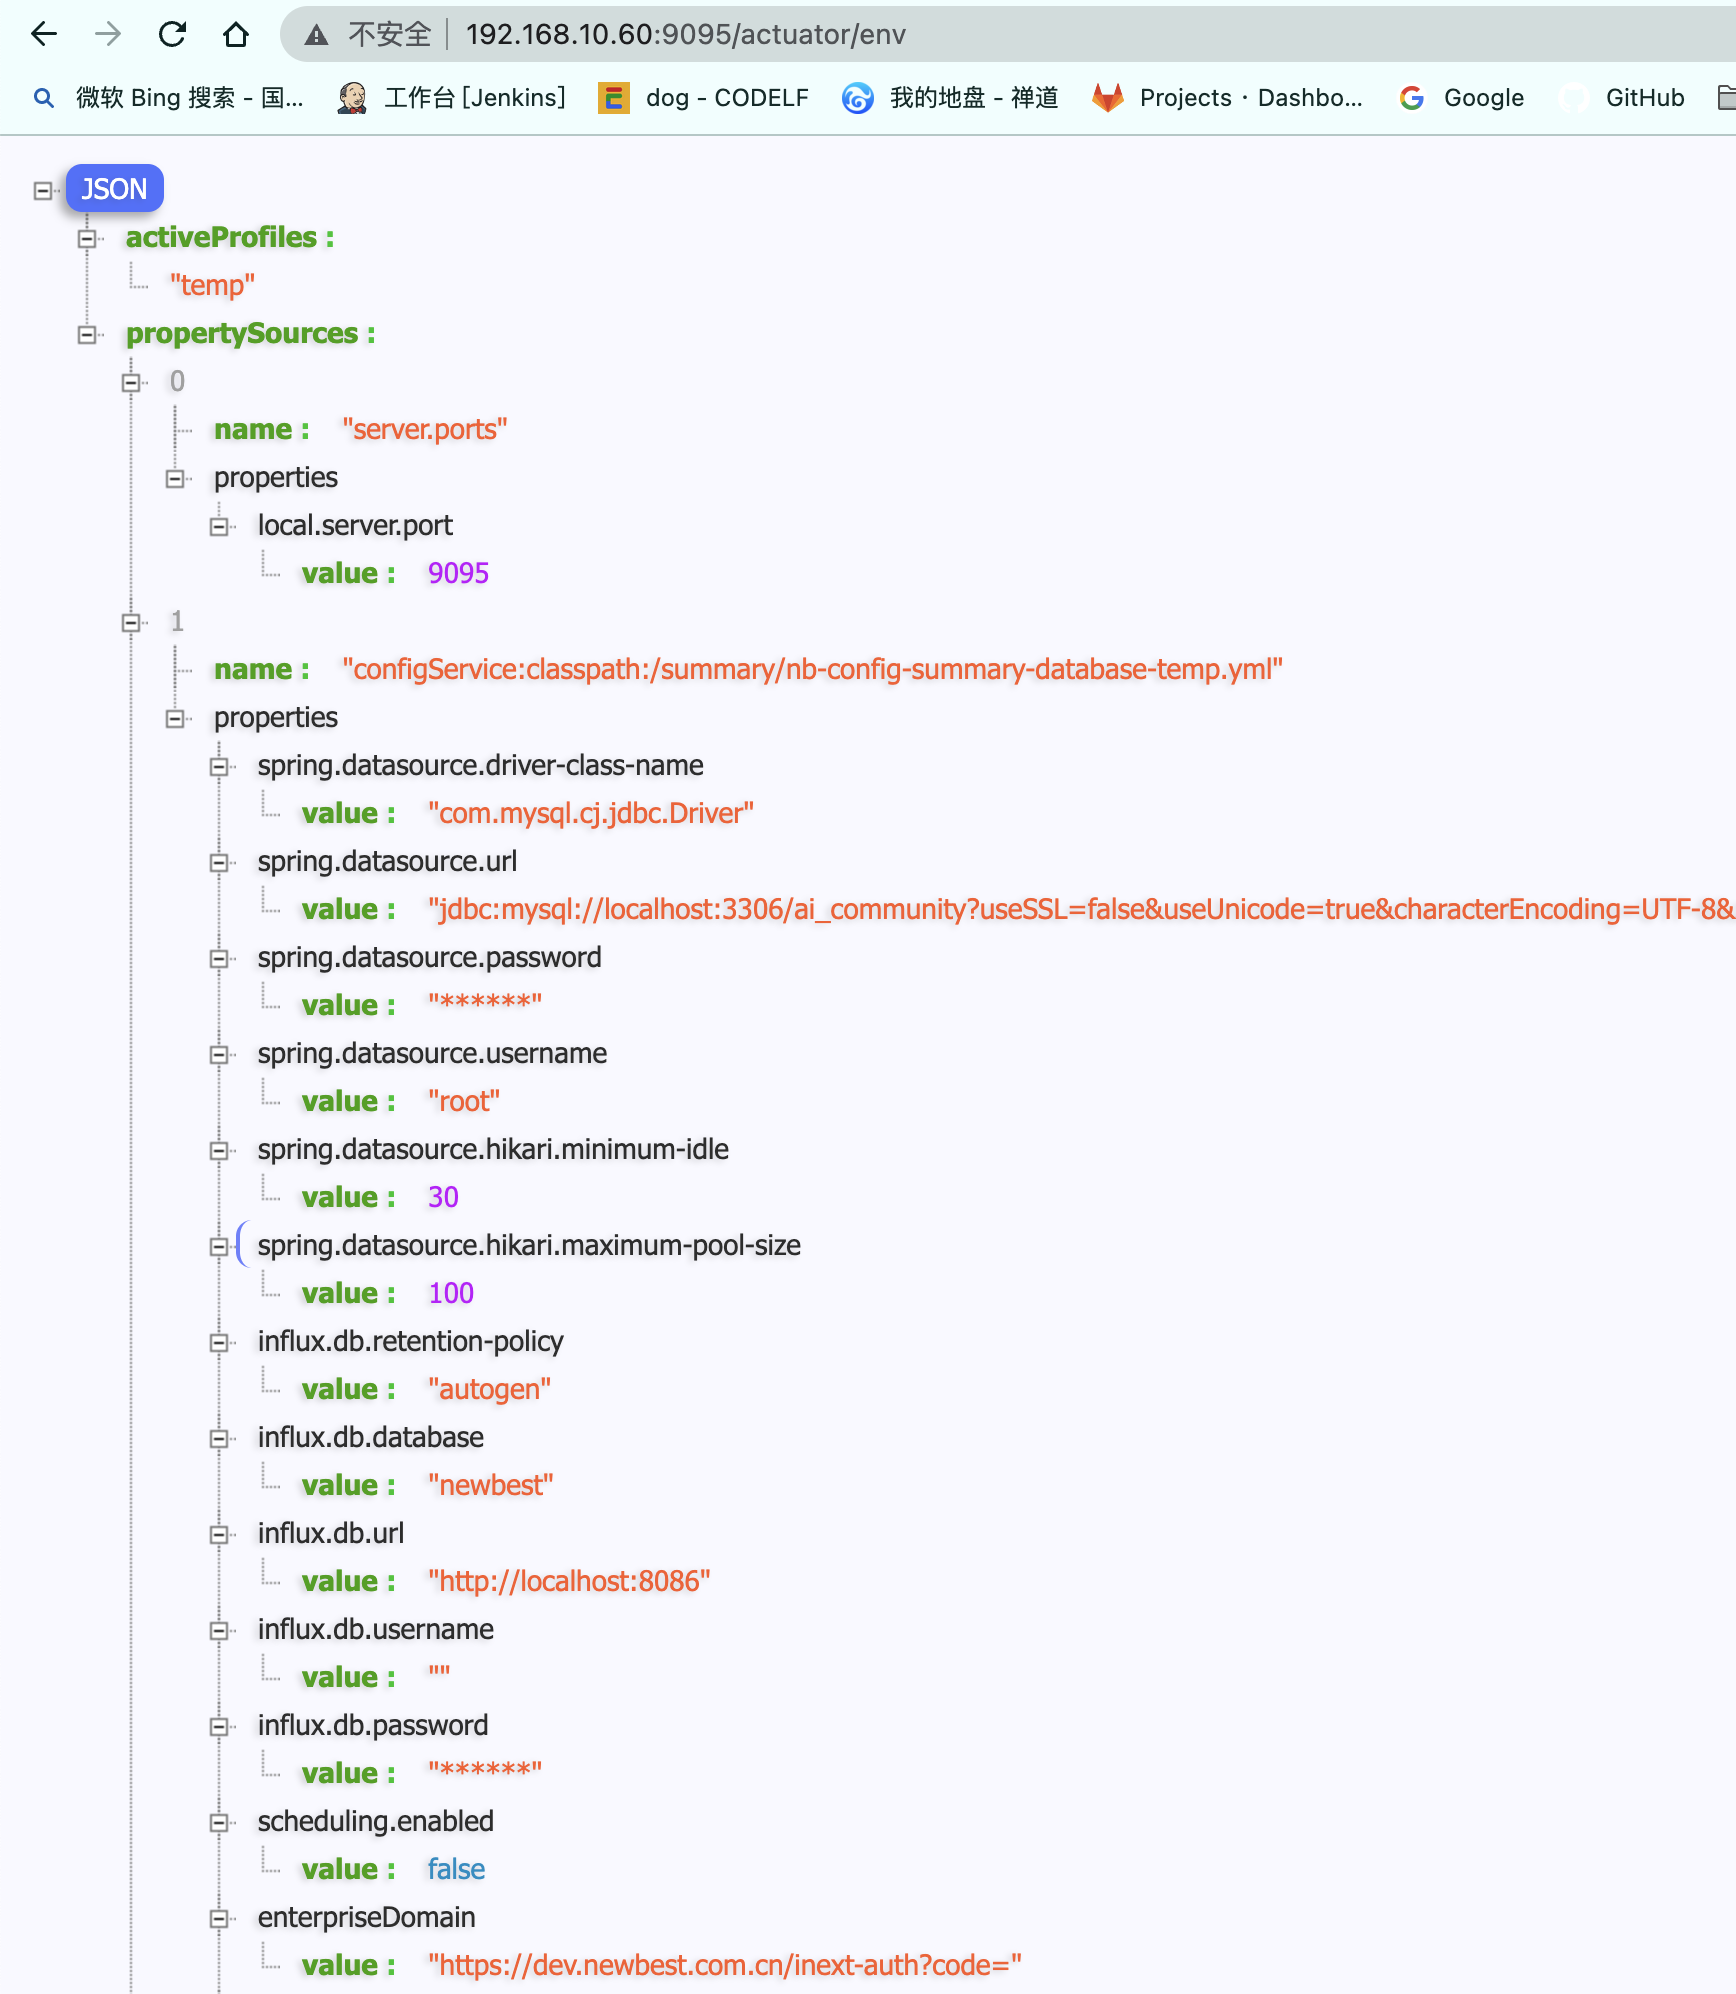This screenshot has height=1994, width=1736.
Task: Select the spring.datasource.url key
Action: [387, 861]
